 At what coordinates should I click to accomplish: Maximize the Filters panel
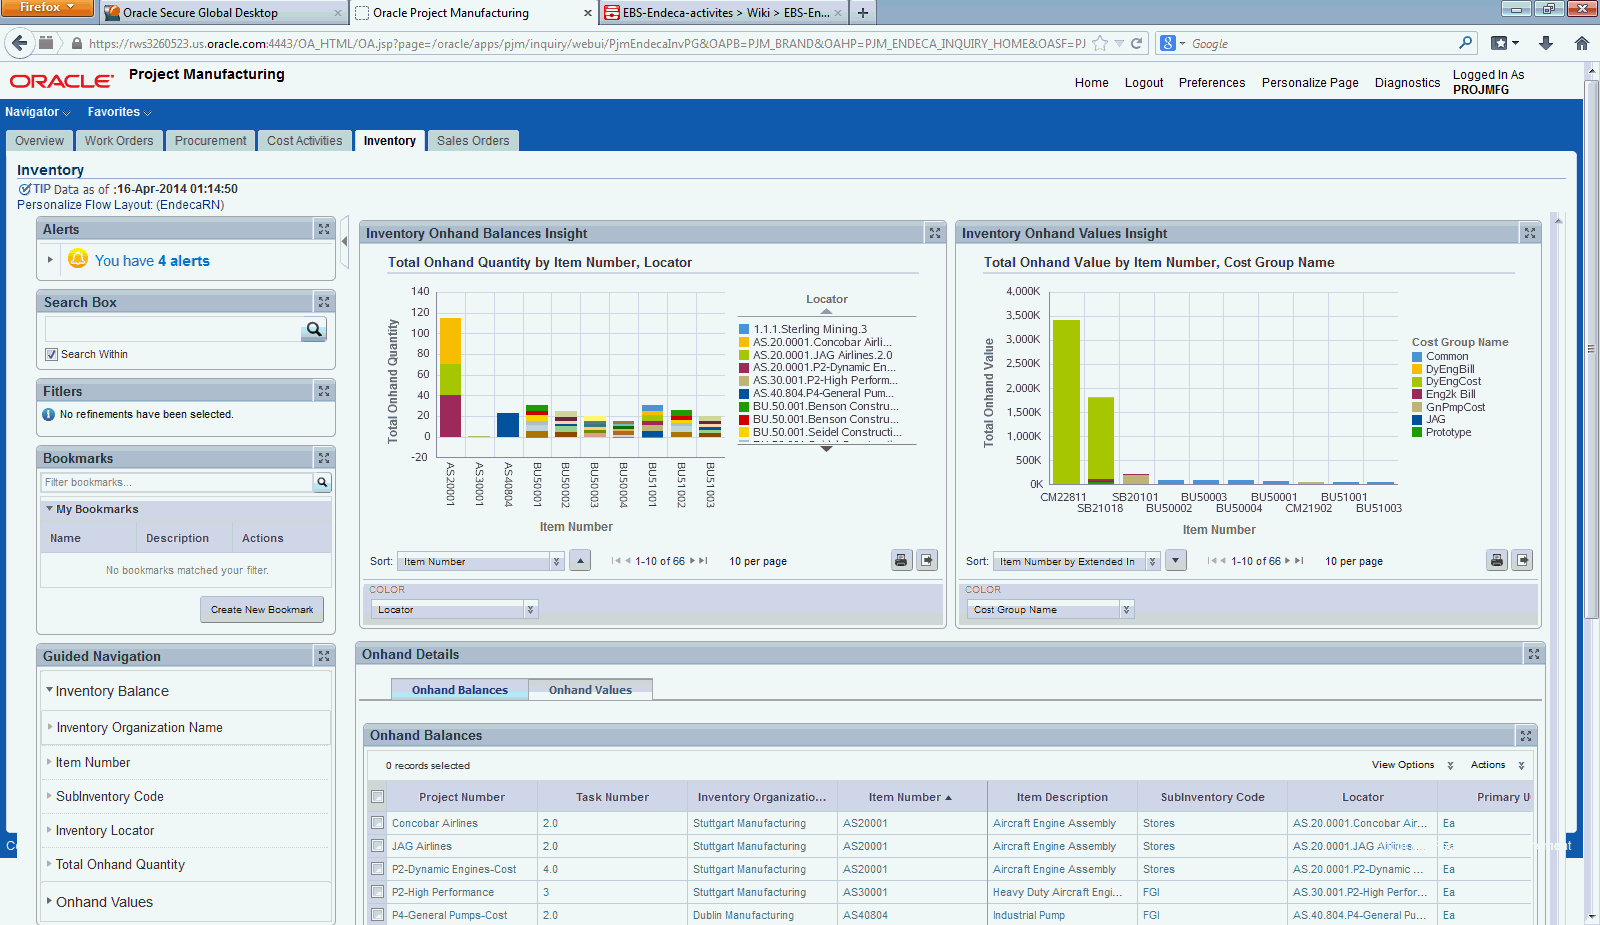(324, 391)
